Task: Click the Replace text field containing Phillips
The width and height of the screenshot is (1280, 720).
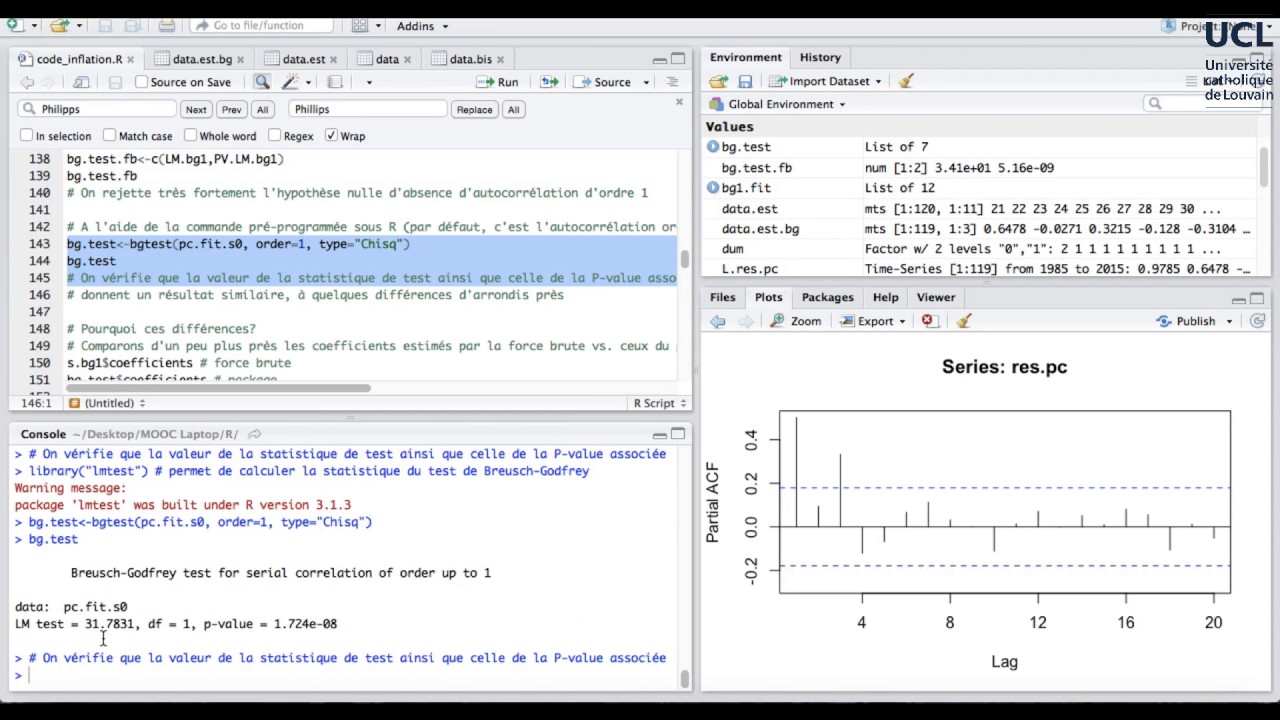Action: (x=367, y=109)
